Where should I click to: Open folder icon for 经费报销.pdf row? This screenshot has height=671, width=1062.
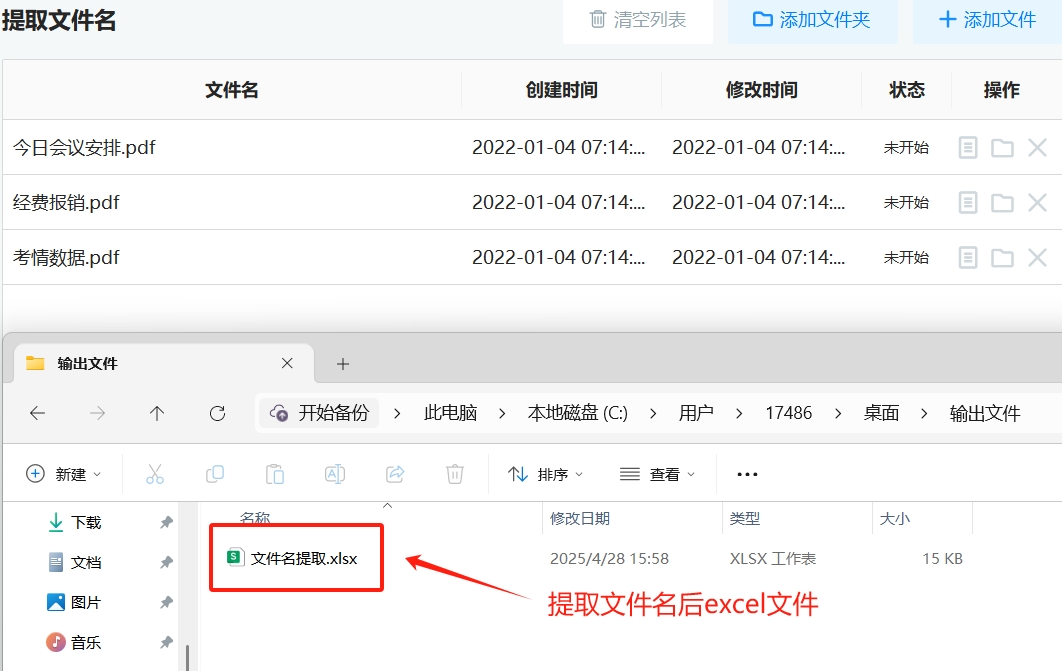1002,202
